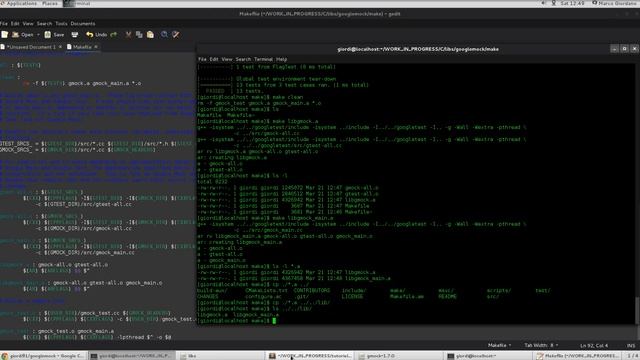The width and height of the screenshot is (640, 360).
Task: Open gedit Documents menu
Action: [83, 24]
